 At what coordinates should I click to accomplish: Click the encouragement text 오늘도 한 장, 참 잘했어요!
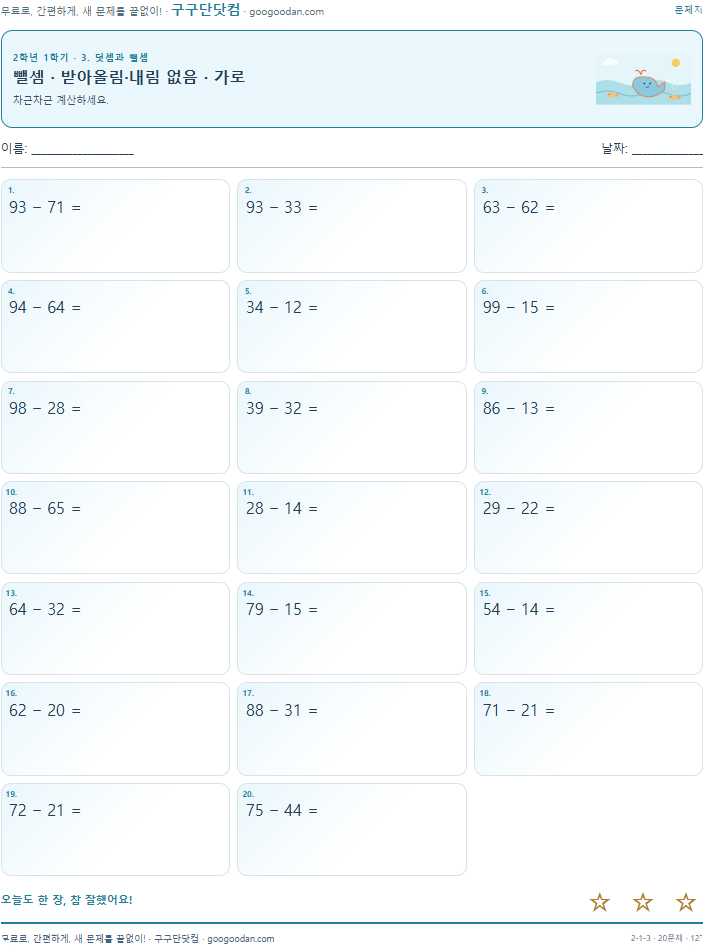pos(66,900)
